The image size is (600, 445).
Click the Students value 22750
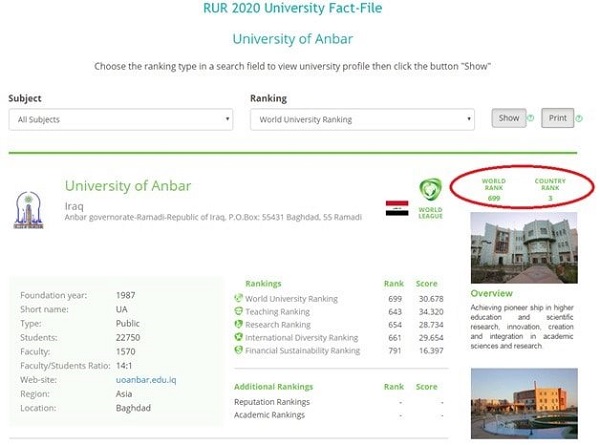128,338
